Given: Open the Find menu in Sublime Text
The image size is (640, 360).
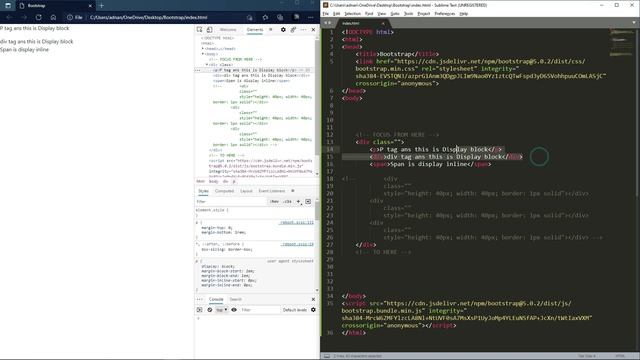Looking at the screenshot, I should point(369,14).
